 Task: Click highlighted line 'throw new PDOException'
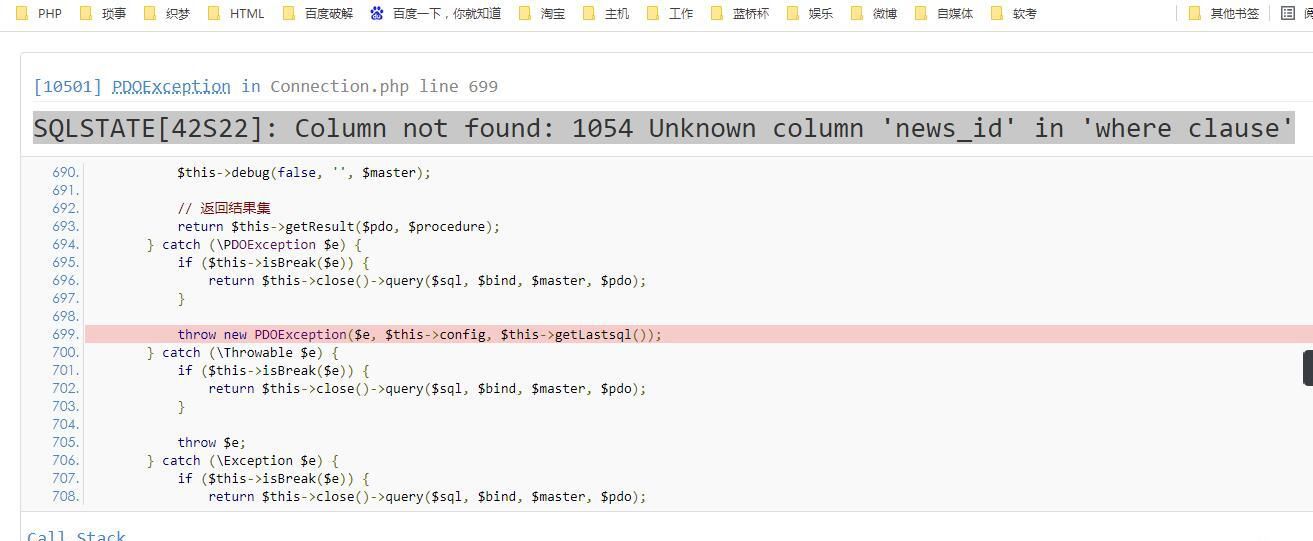pos(699,334)
